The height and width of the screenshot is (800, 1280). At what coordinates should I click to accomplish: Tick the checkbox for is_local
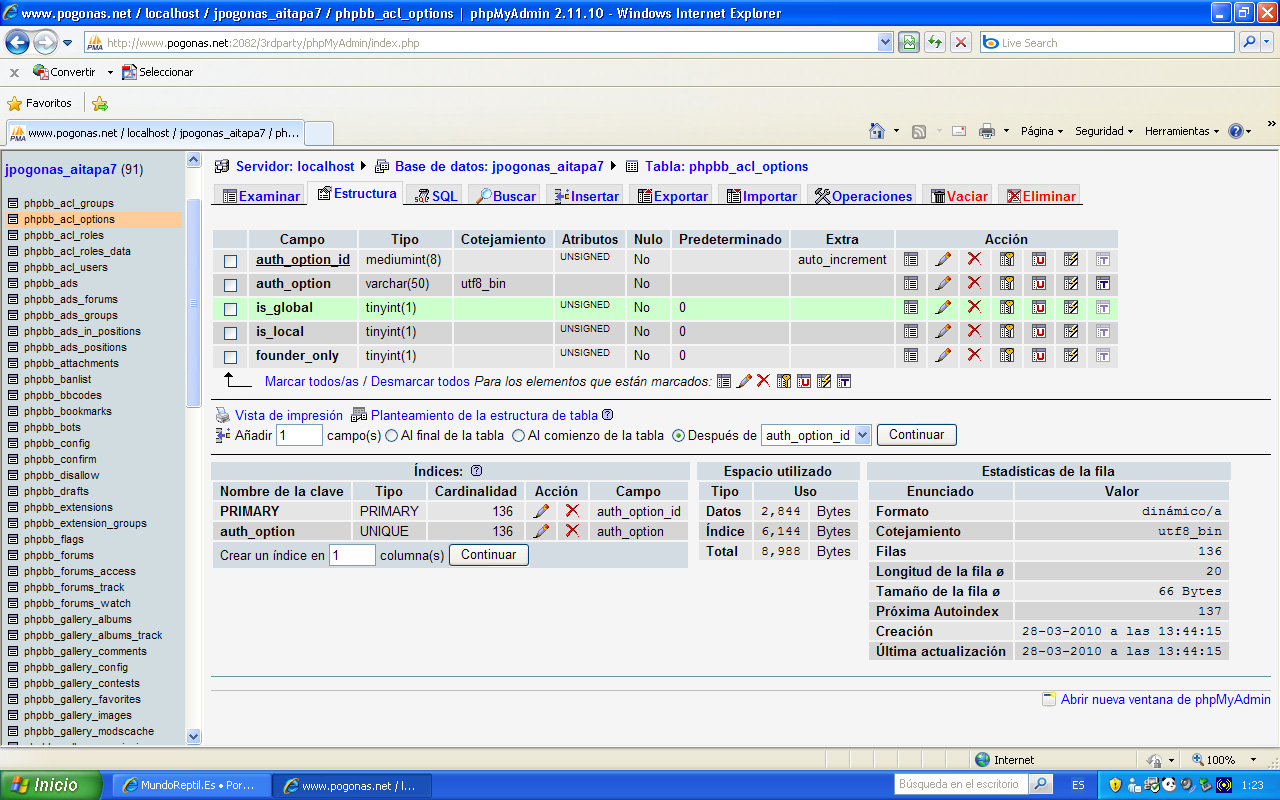[230, 332]
